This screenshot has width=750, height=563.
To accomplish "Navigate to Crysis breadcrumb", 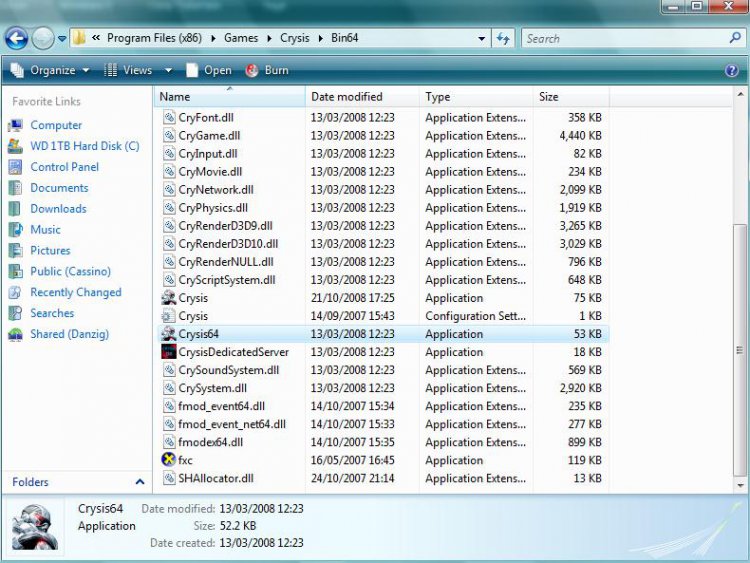I will coord(295,38).
